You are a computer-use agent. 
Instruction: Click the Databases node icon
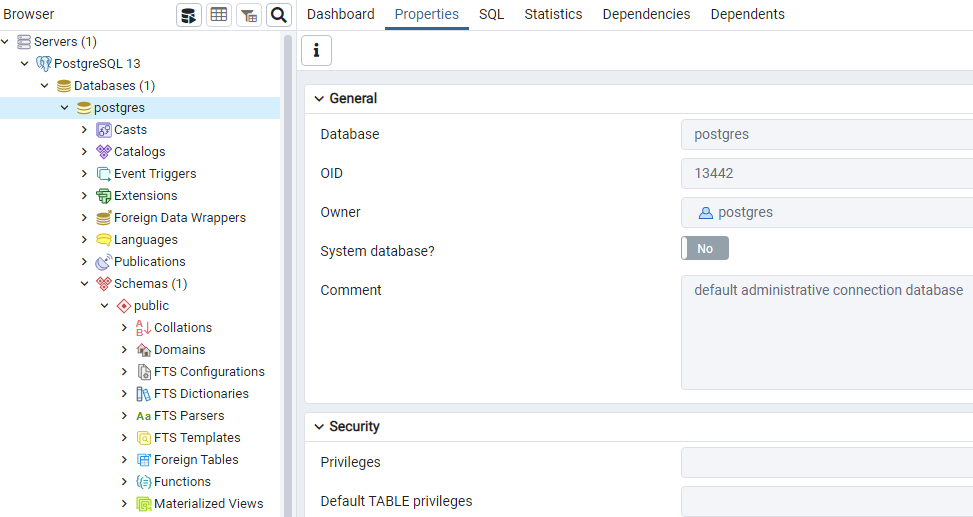pos(63,86)
